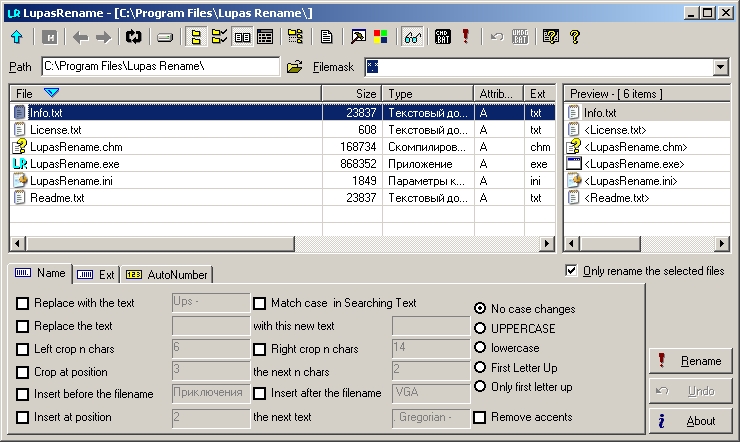Click the red exclamation rename toolbar icon
Image resolution: width=740 pixels, height=442 pixels.
tap(466, 37)
